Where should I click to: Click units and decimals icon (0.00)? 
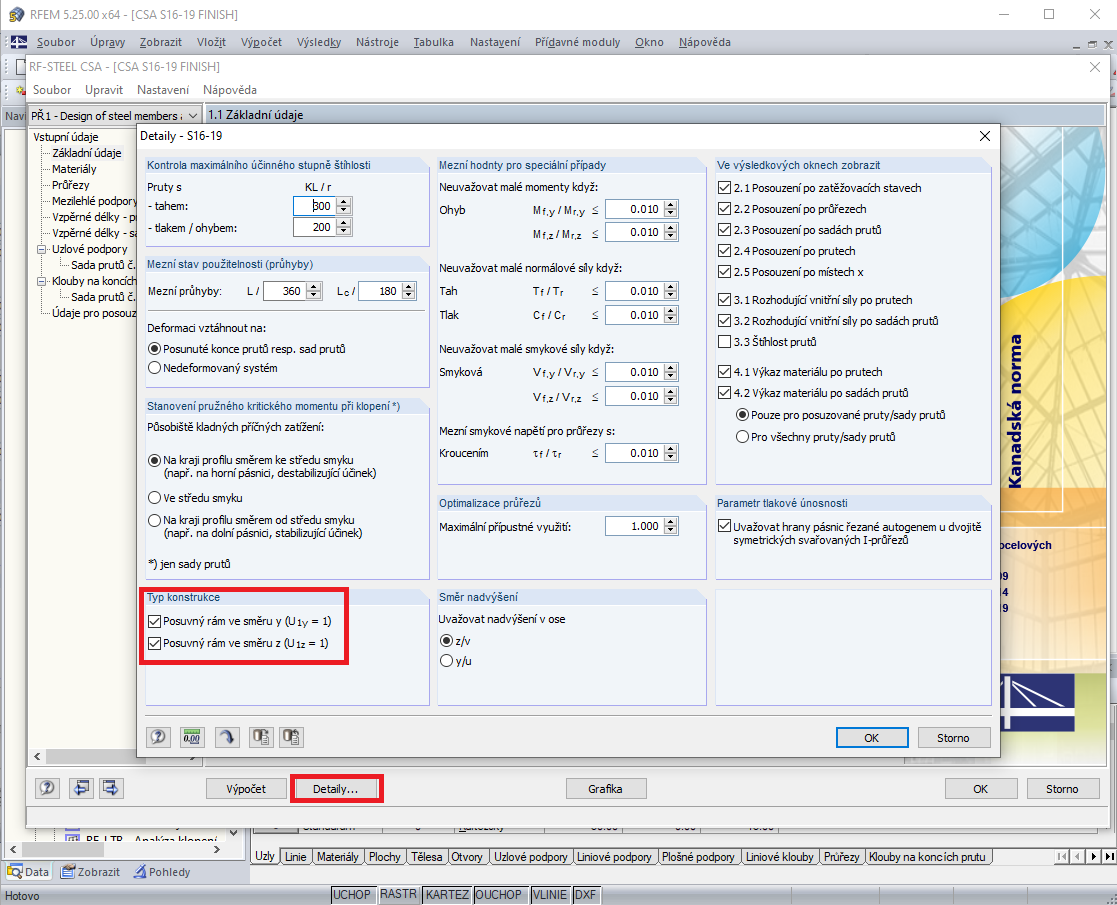tap(192, 737)
